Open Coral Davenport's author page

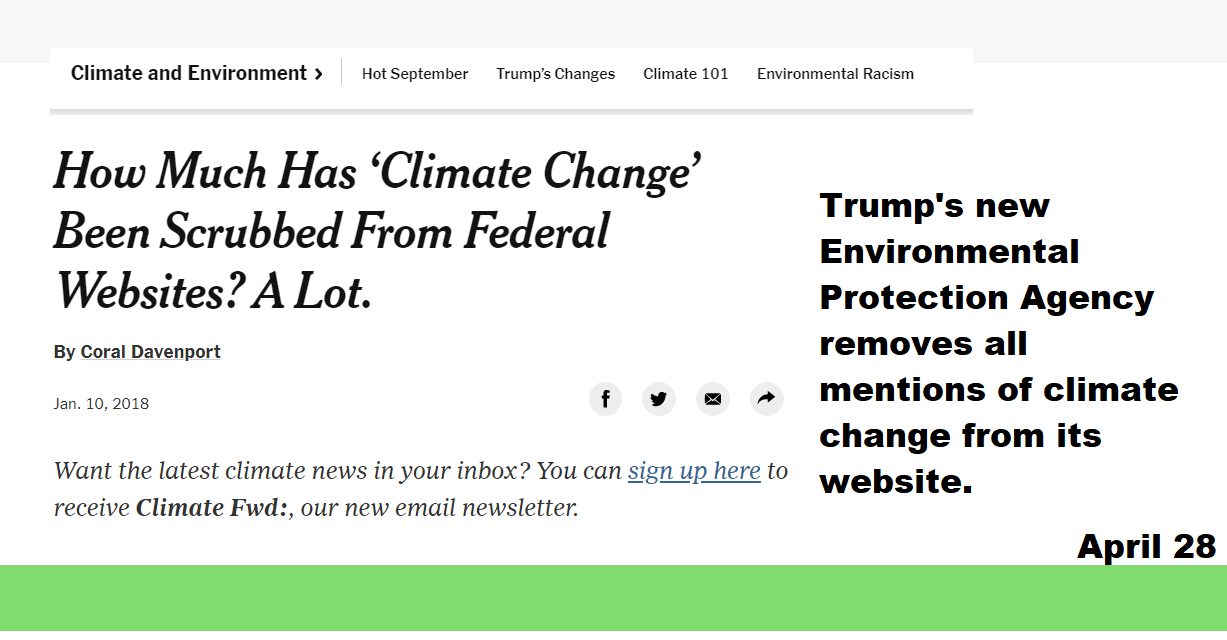click(x=151, y=352)
